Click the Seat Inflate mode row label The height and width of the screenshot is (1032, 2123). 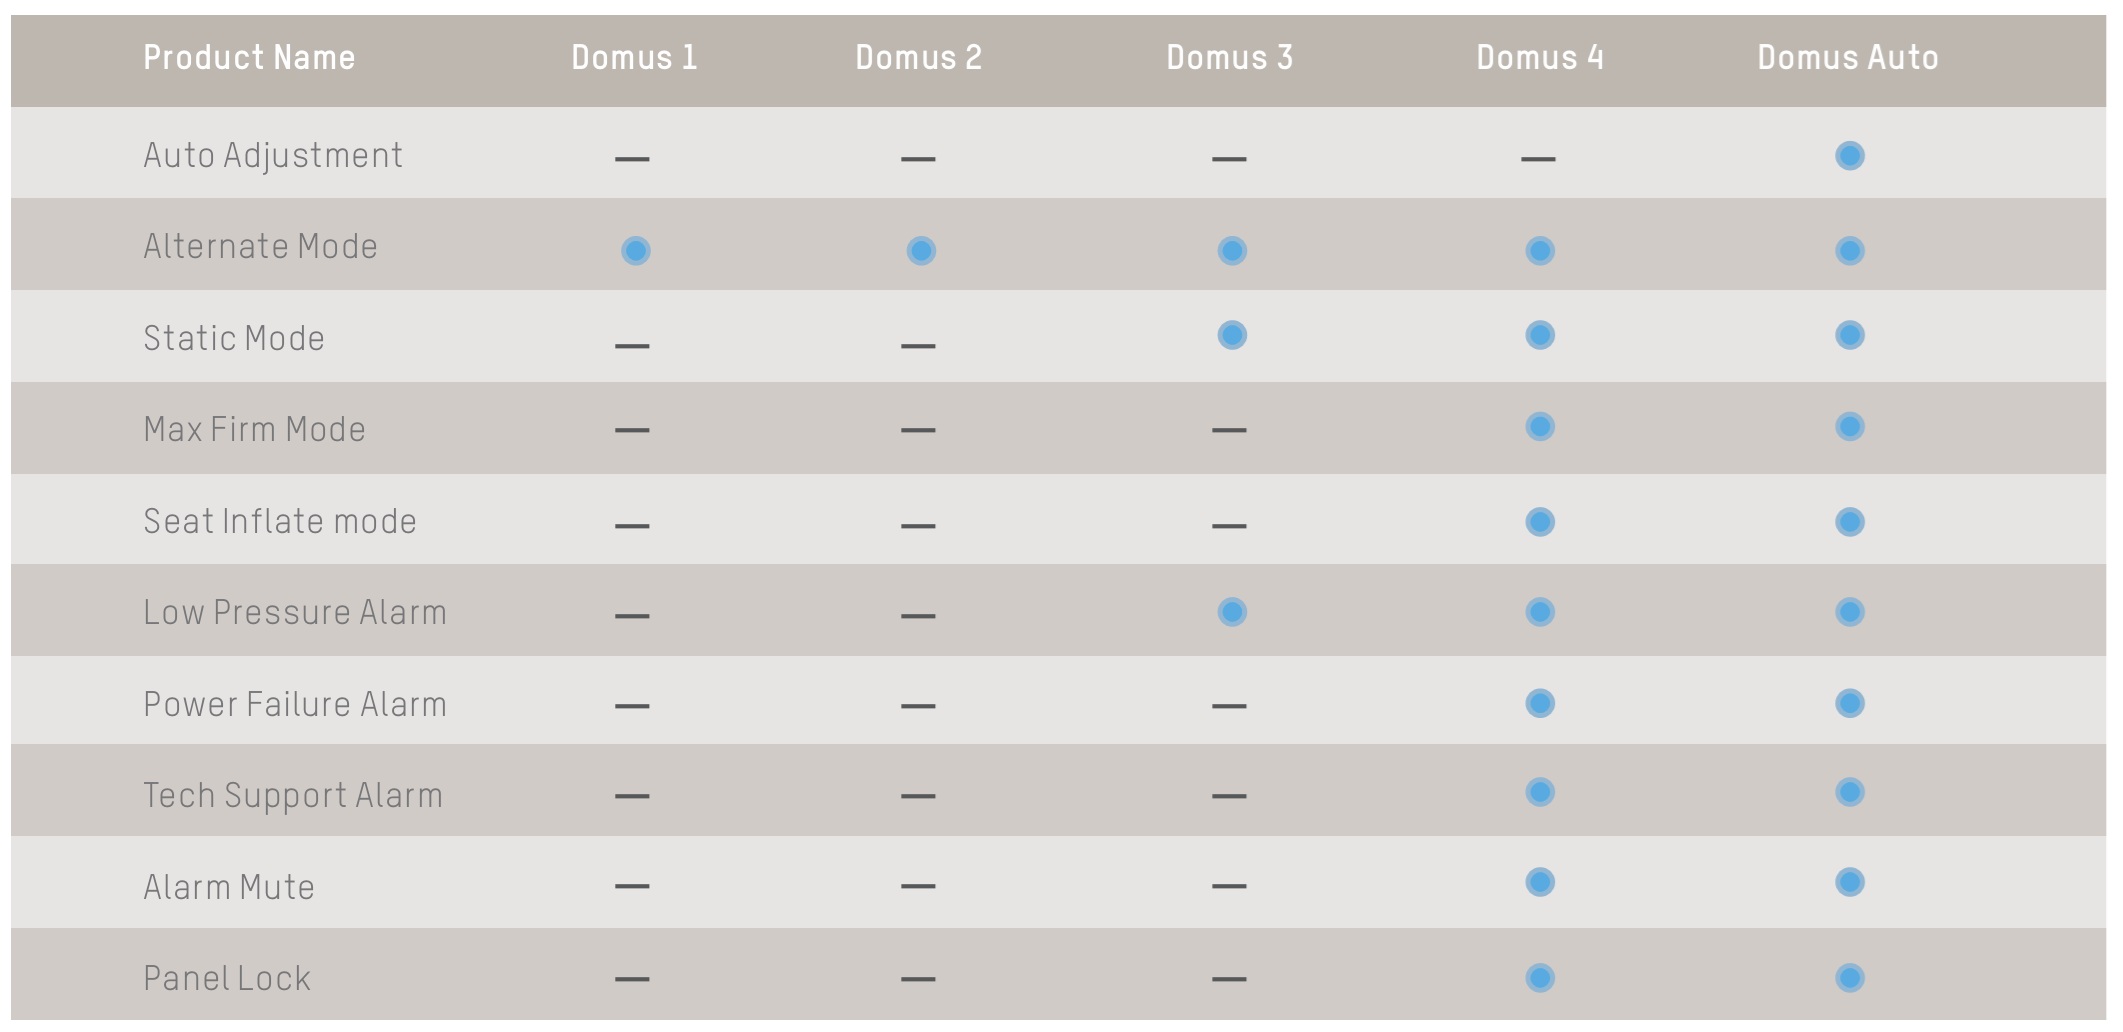[280, 521]
